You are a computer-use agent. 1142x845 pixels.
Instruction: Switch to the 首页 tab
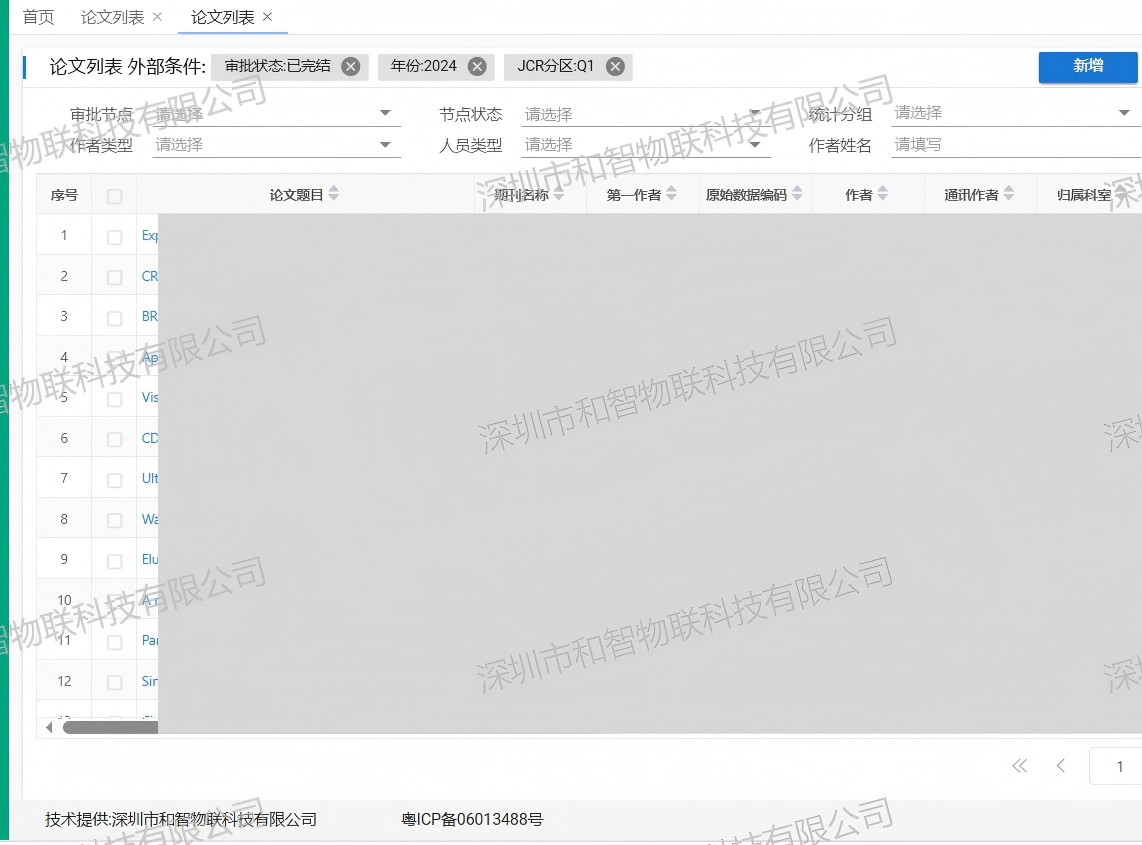(x=39, y=17)
